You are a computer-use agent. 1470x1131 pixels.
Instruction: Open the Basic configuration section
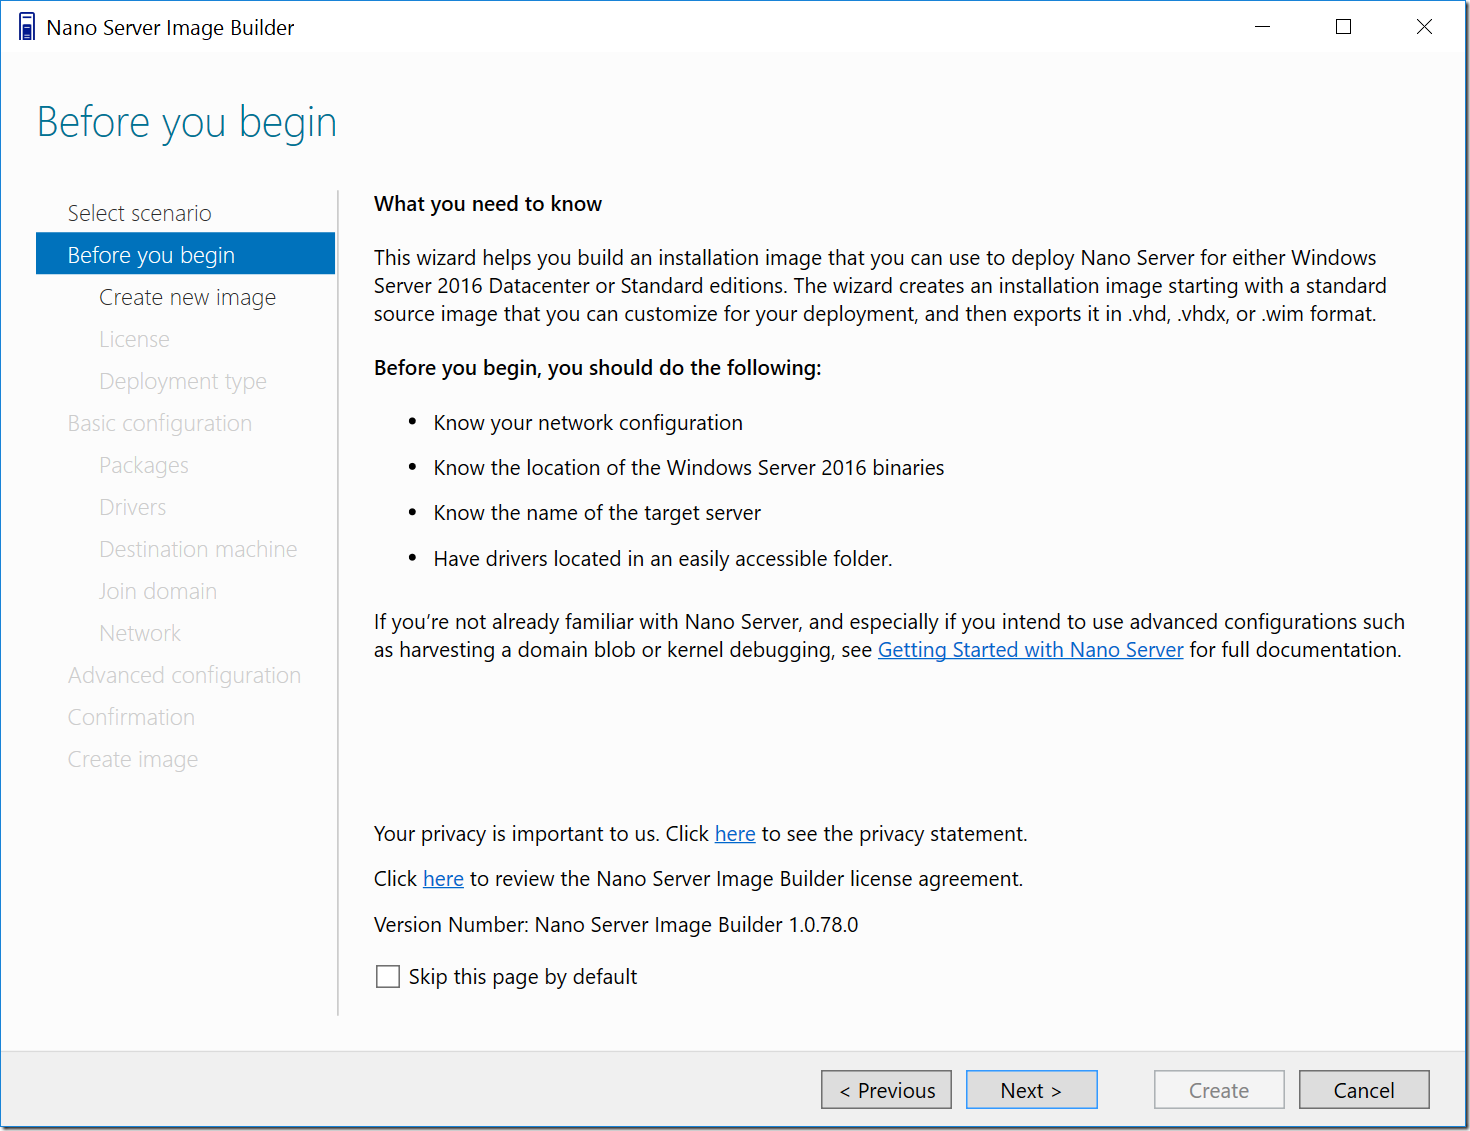160,423
